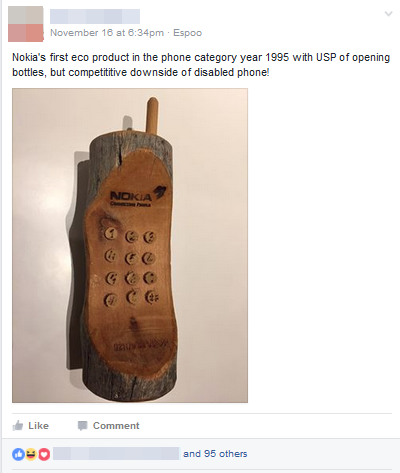
Task: Click the Haha laughing reaction icon
Action: click(x=31, y=454)
